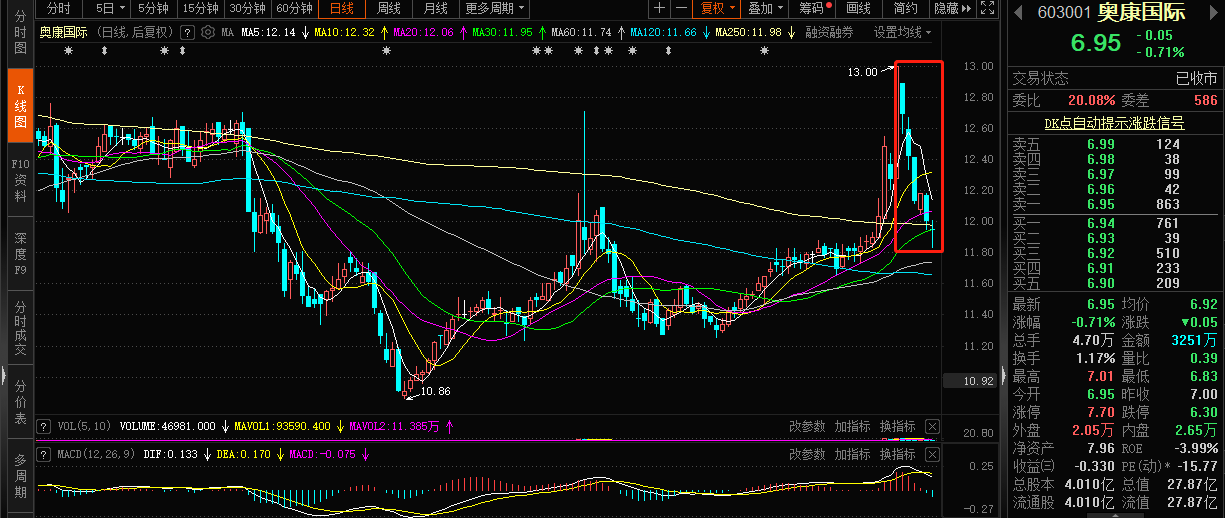Toggle the 画线 drawing tools
Image resolution: width=1225 pixels, height=518 pixels.
(859, 9)
